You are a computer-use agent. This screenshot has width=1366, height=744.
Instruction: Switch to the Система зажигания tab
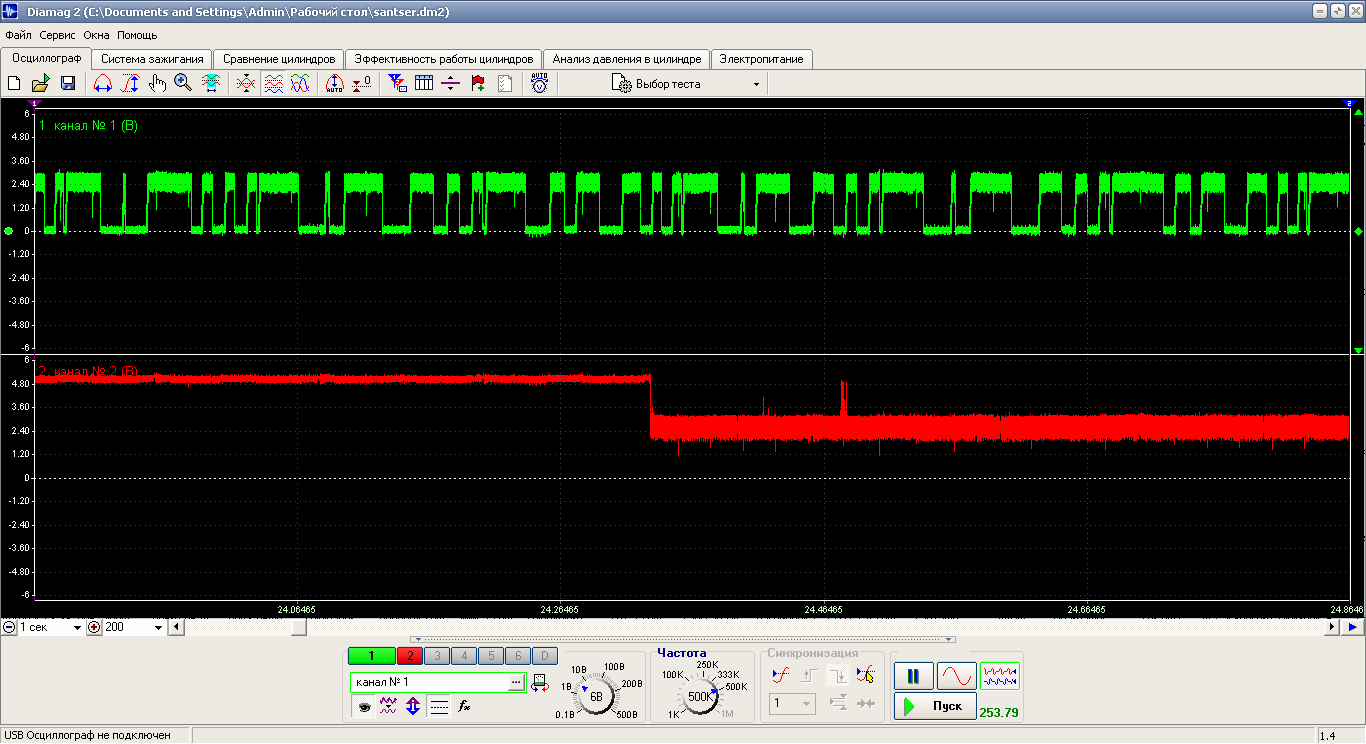(x=152, y=59)
